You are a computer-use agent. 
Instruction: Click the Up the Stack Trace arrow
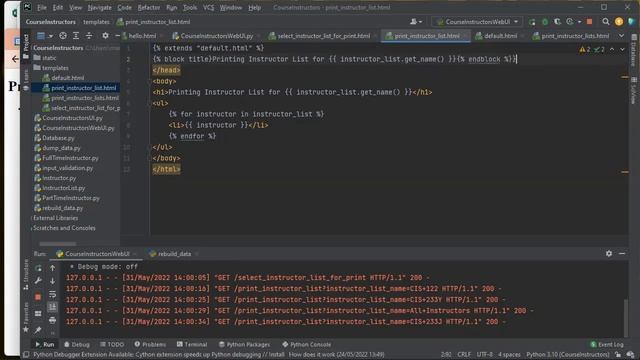coord(53,268)
